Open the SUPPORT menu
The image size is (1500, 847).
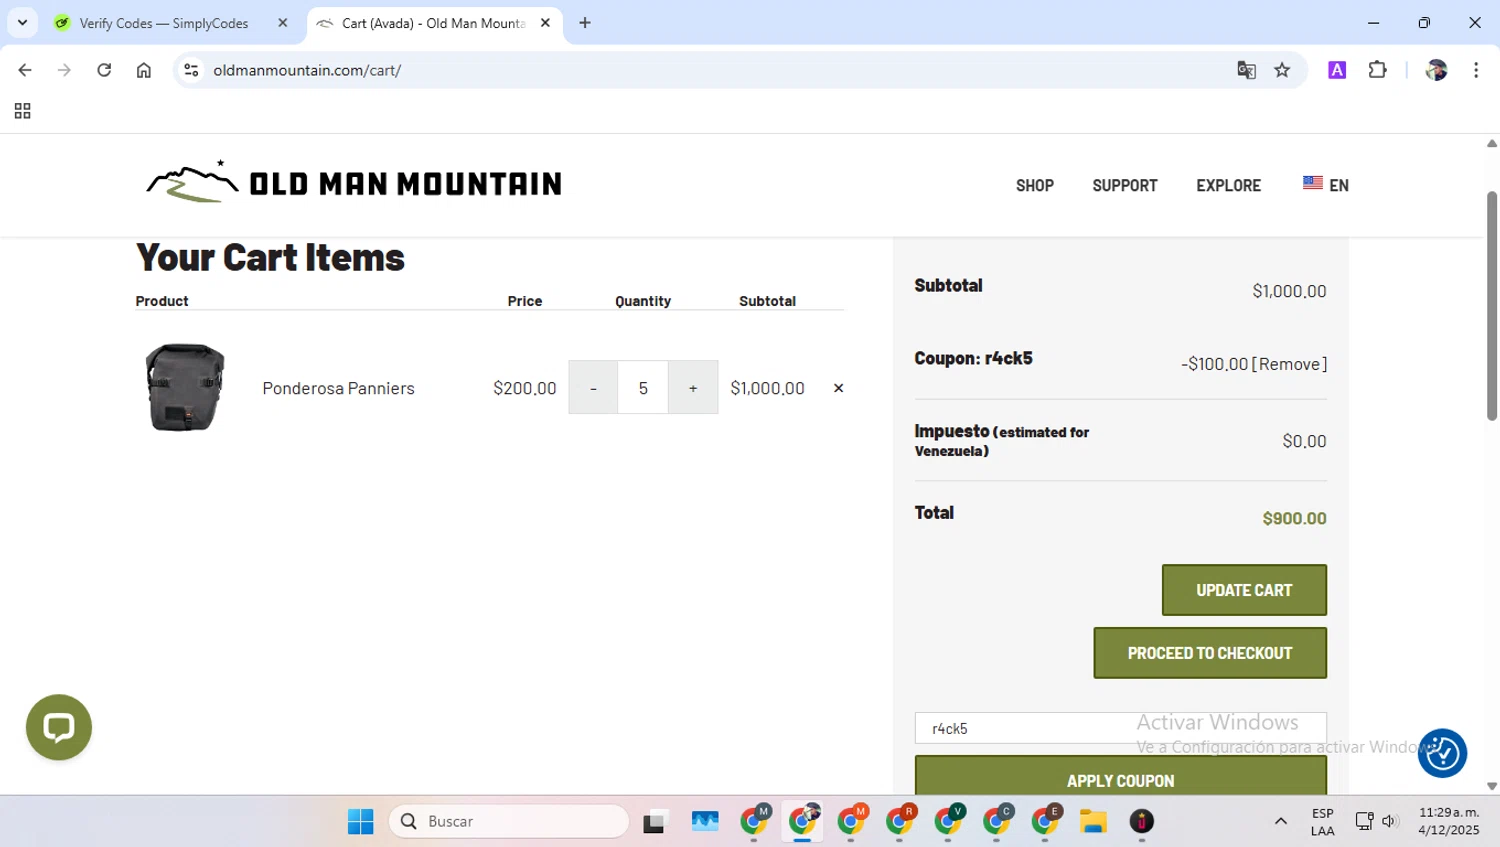(x=1125, y=185)
